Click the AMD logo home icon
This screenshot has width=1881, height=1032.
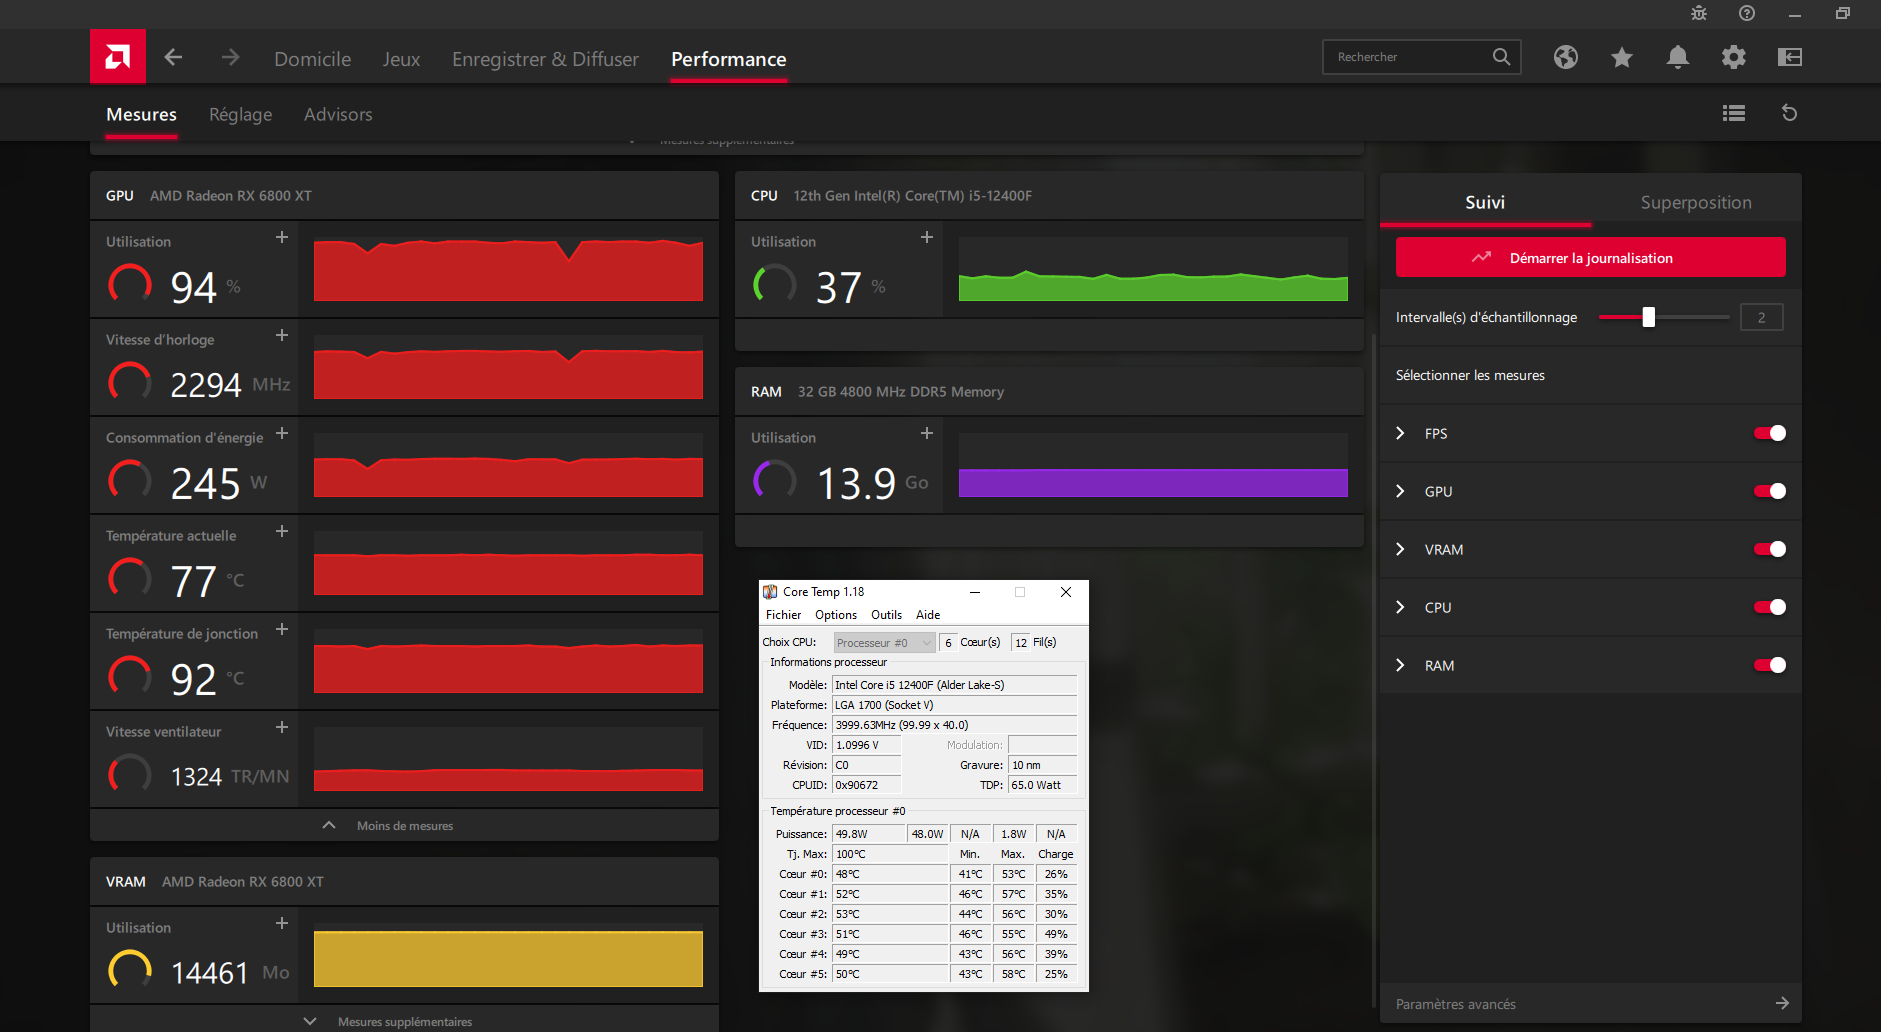tap(118, 57)
